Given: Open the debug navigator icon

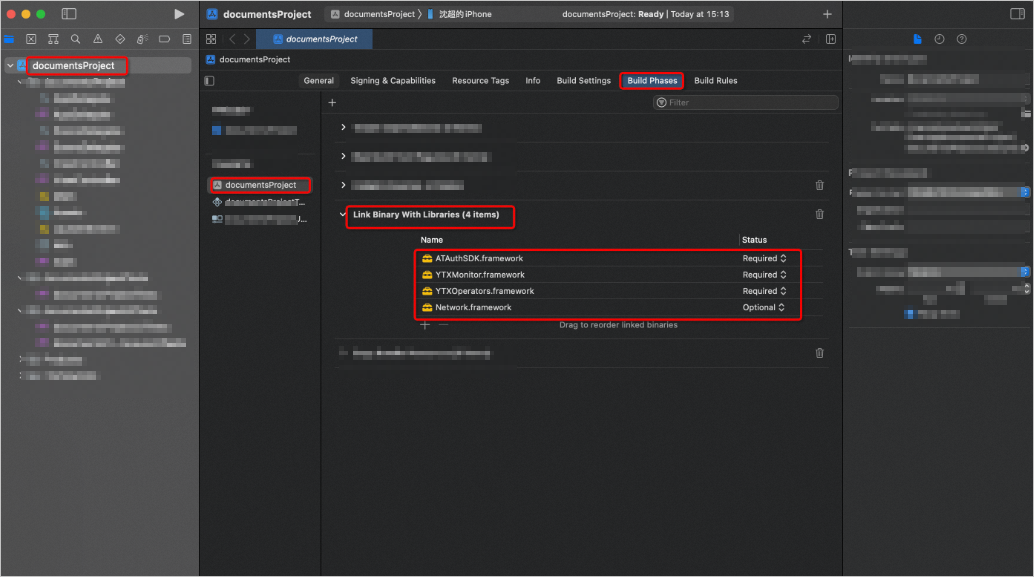Looking at the screenshot, I should click(142, 39).
